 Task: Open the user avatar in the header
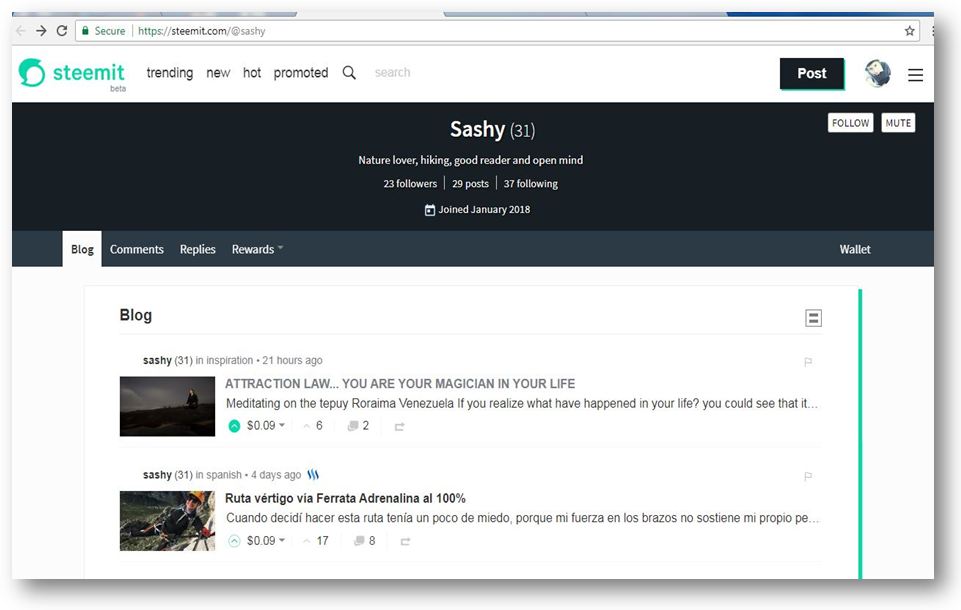[878, 74]
